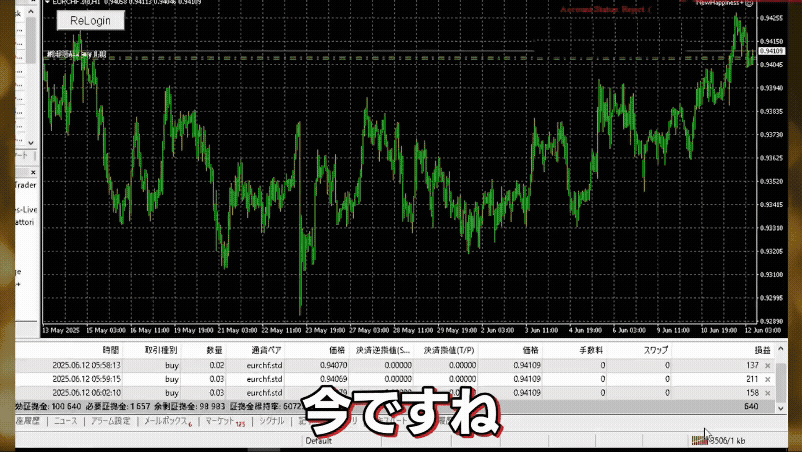The height and width of the screenshot is (452, 802).
Task: Sort orders by 損益 column header
Action: (x=762, y=351)
